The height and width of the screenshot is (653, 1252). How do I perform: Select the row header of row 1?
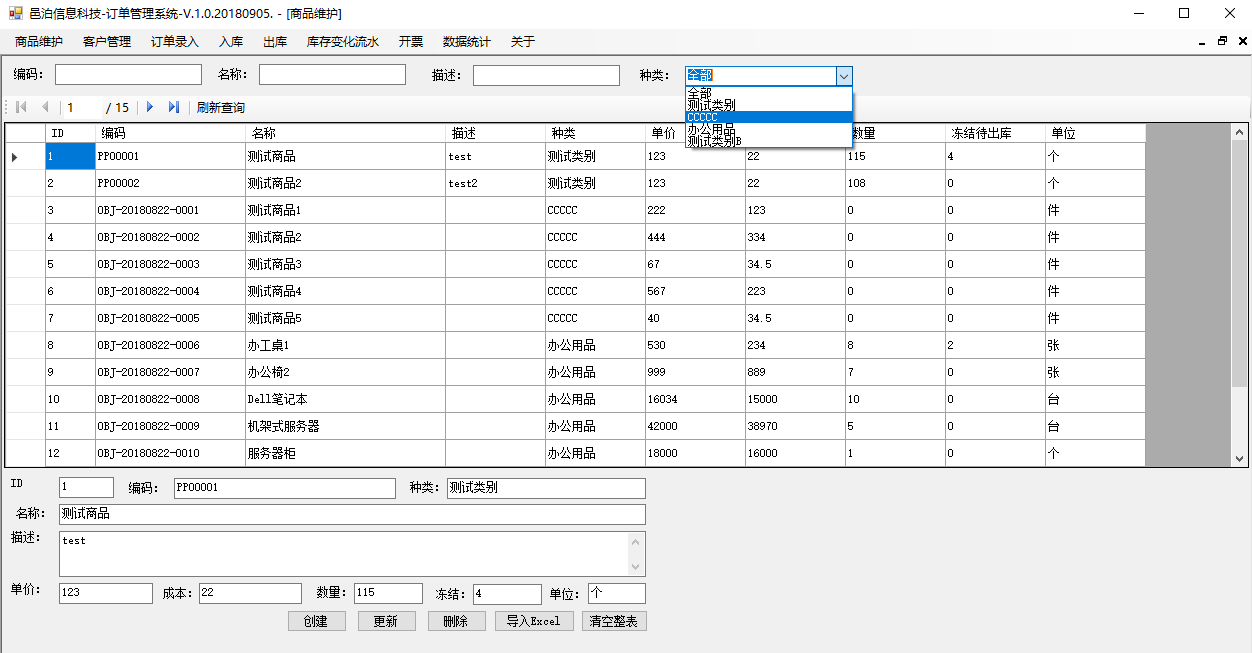pyautogui.click(x=25, y=156)
